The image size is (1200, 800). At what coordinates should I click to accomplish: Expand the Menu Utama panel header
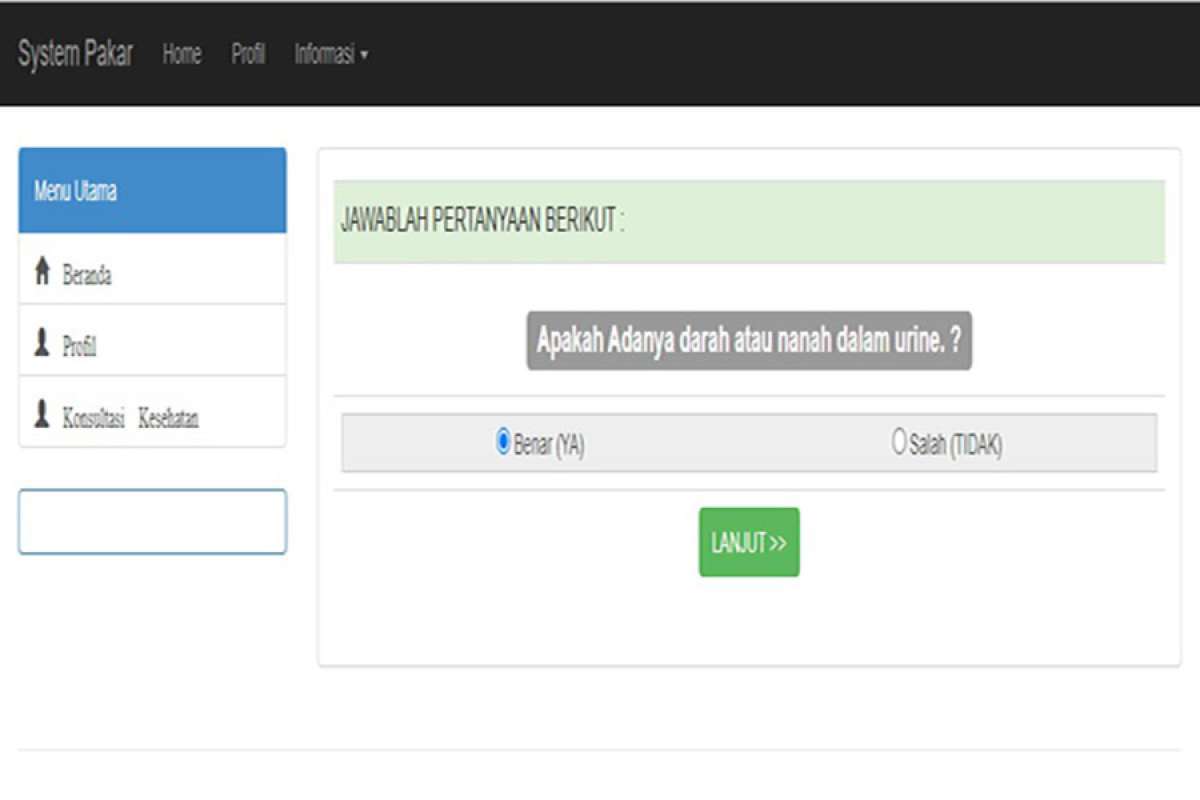click(150, 190)
